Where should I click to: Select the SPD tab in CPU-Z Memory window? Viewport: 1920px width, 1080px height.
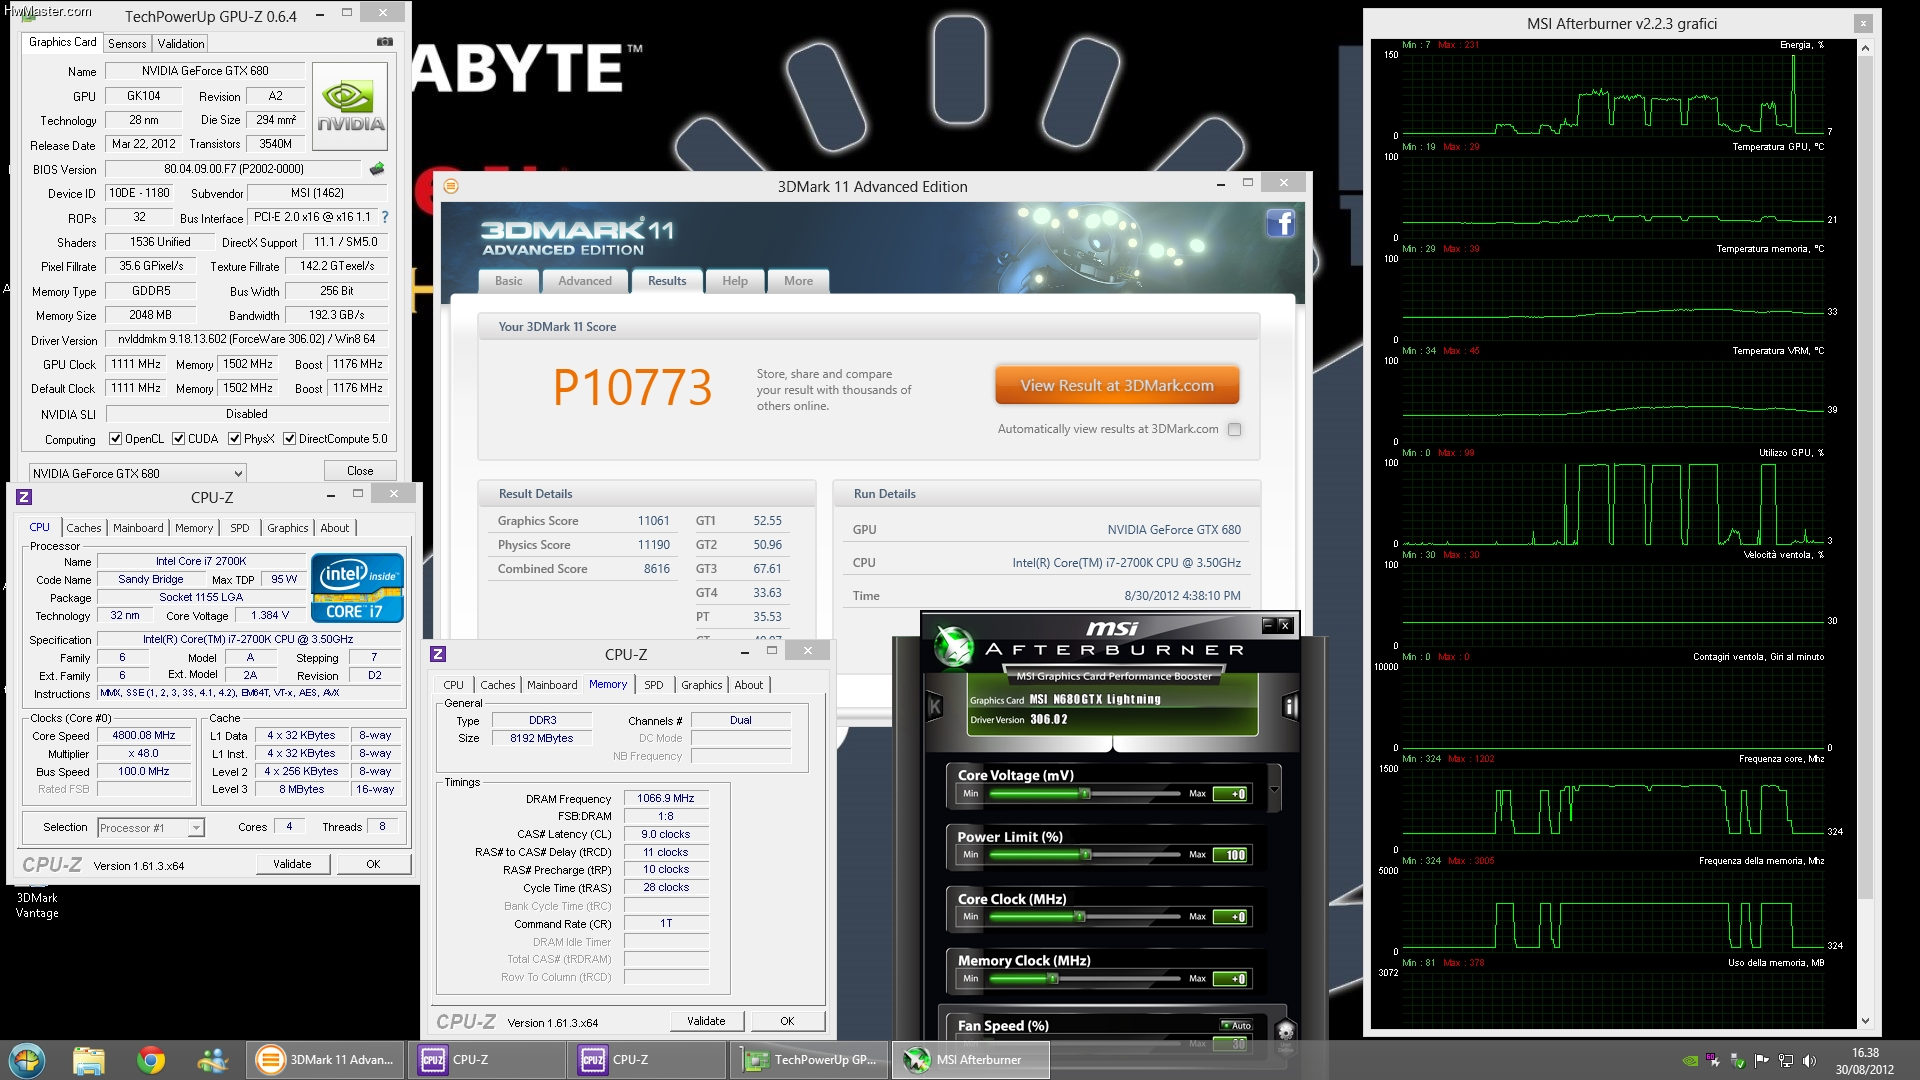click(654, 685)
